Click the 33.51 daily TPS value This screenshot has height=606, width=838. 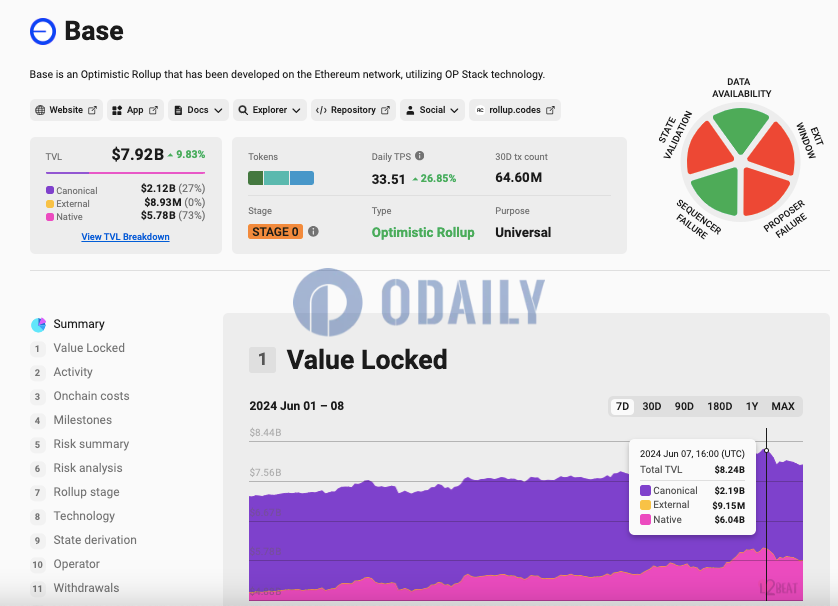389,179
